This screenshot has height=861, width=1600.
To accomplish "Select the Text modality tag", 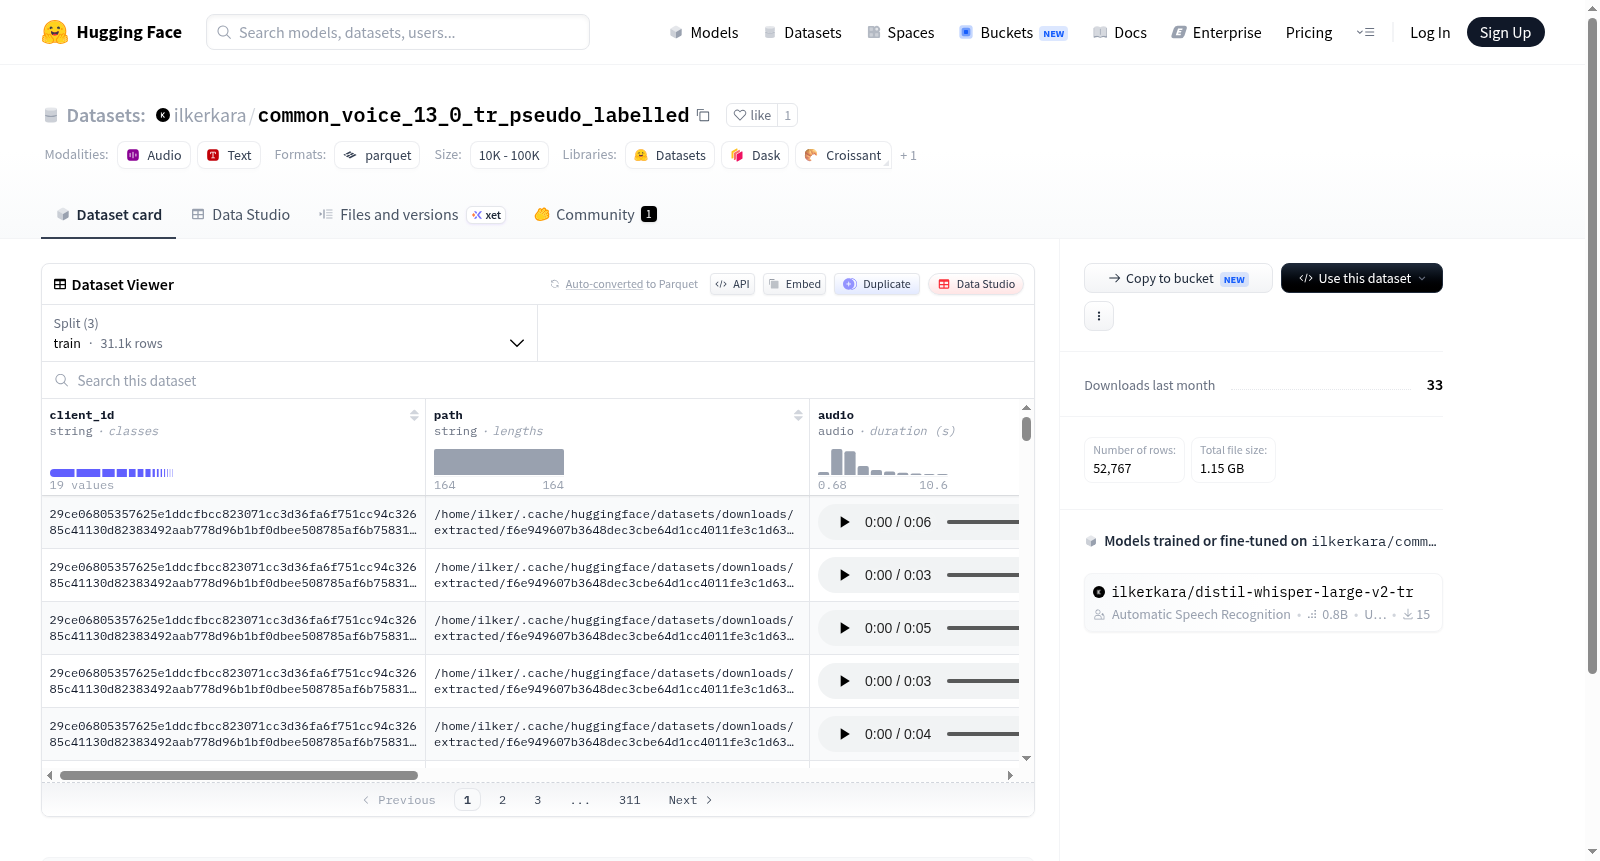I will point(229,155).
